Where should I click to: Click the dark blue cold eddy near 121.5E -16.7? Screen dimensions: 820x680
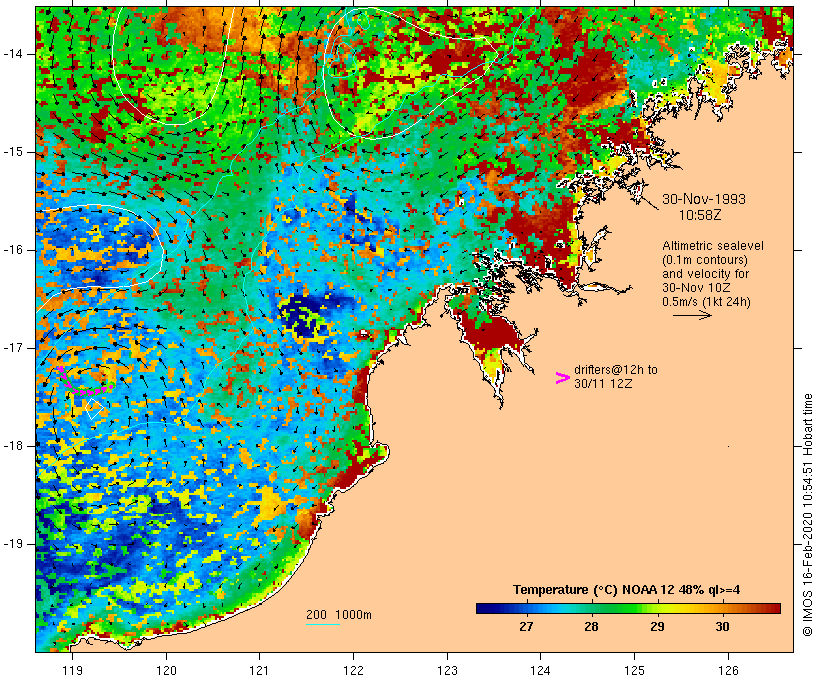(x=309, y=315)
